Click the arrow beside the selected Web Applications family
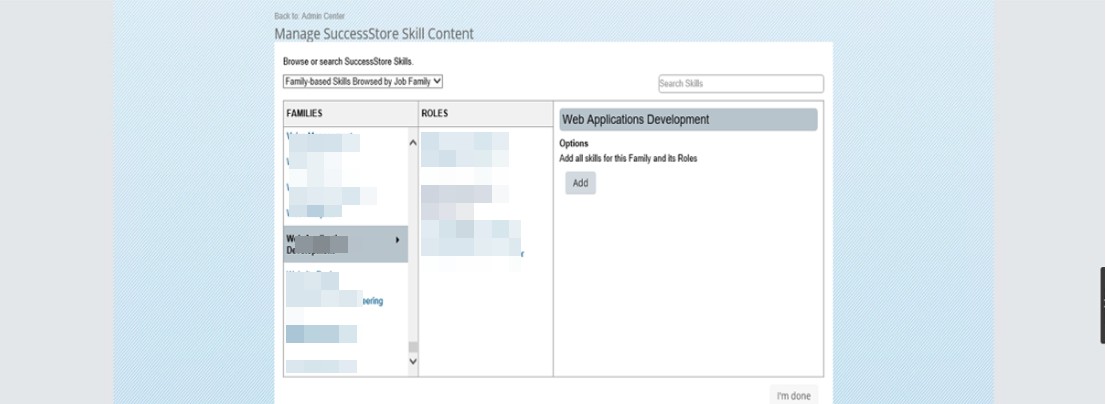This screenshot has height=404, width=1107. click(397, 240)
